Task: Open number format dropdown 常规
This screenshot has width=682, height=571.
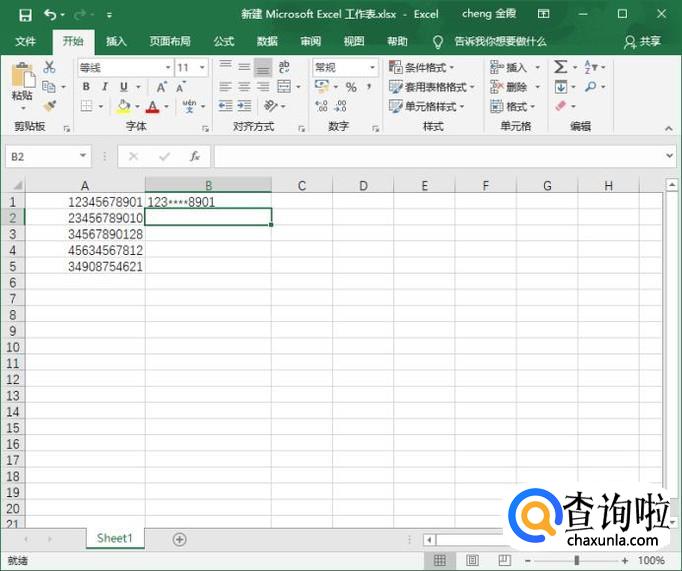Action: (372, 67)
